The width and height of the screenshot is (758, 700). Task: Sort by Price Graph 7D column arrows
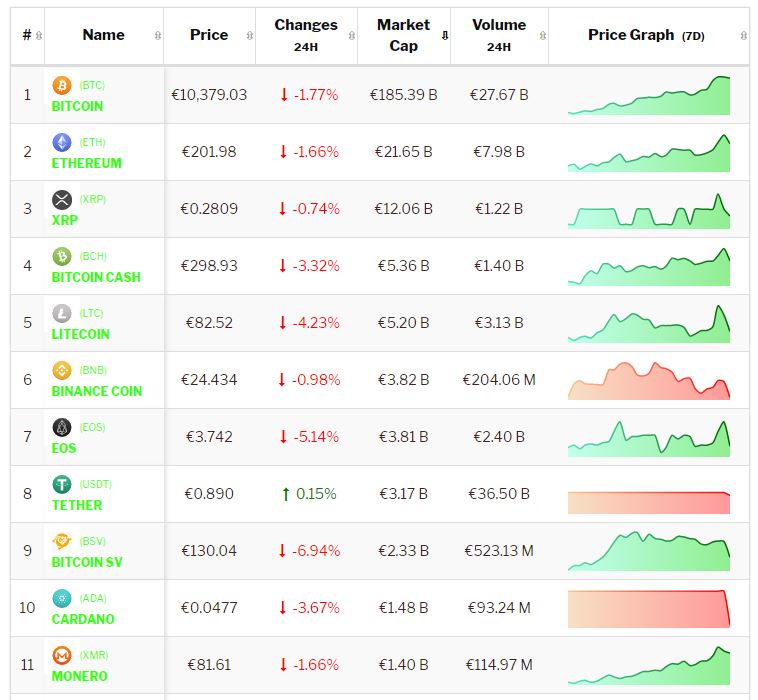pos(742,35)
